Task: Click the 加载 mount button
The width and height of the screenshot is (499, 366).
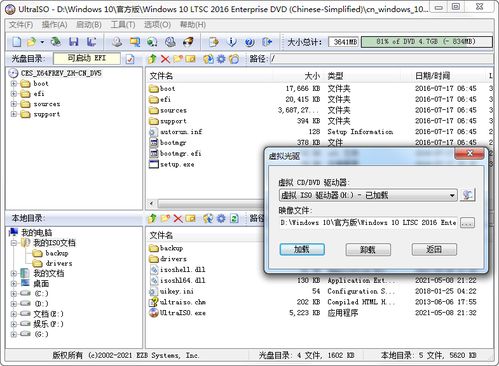Action: [302, 249]
